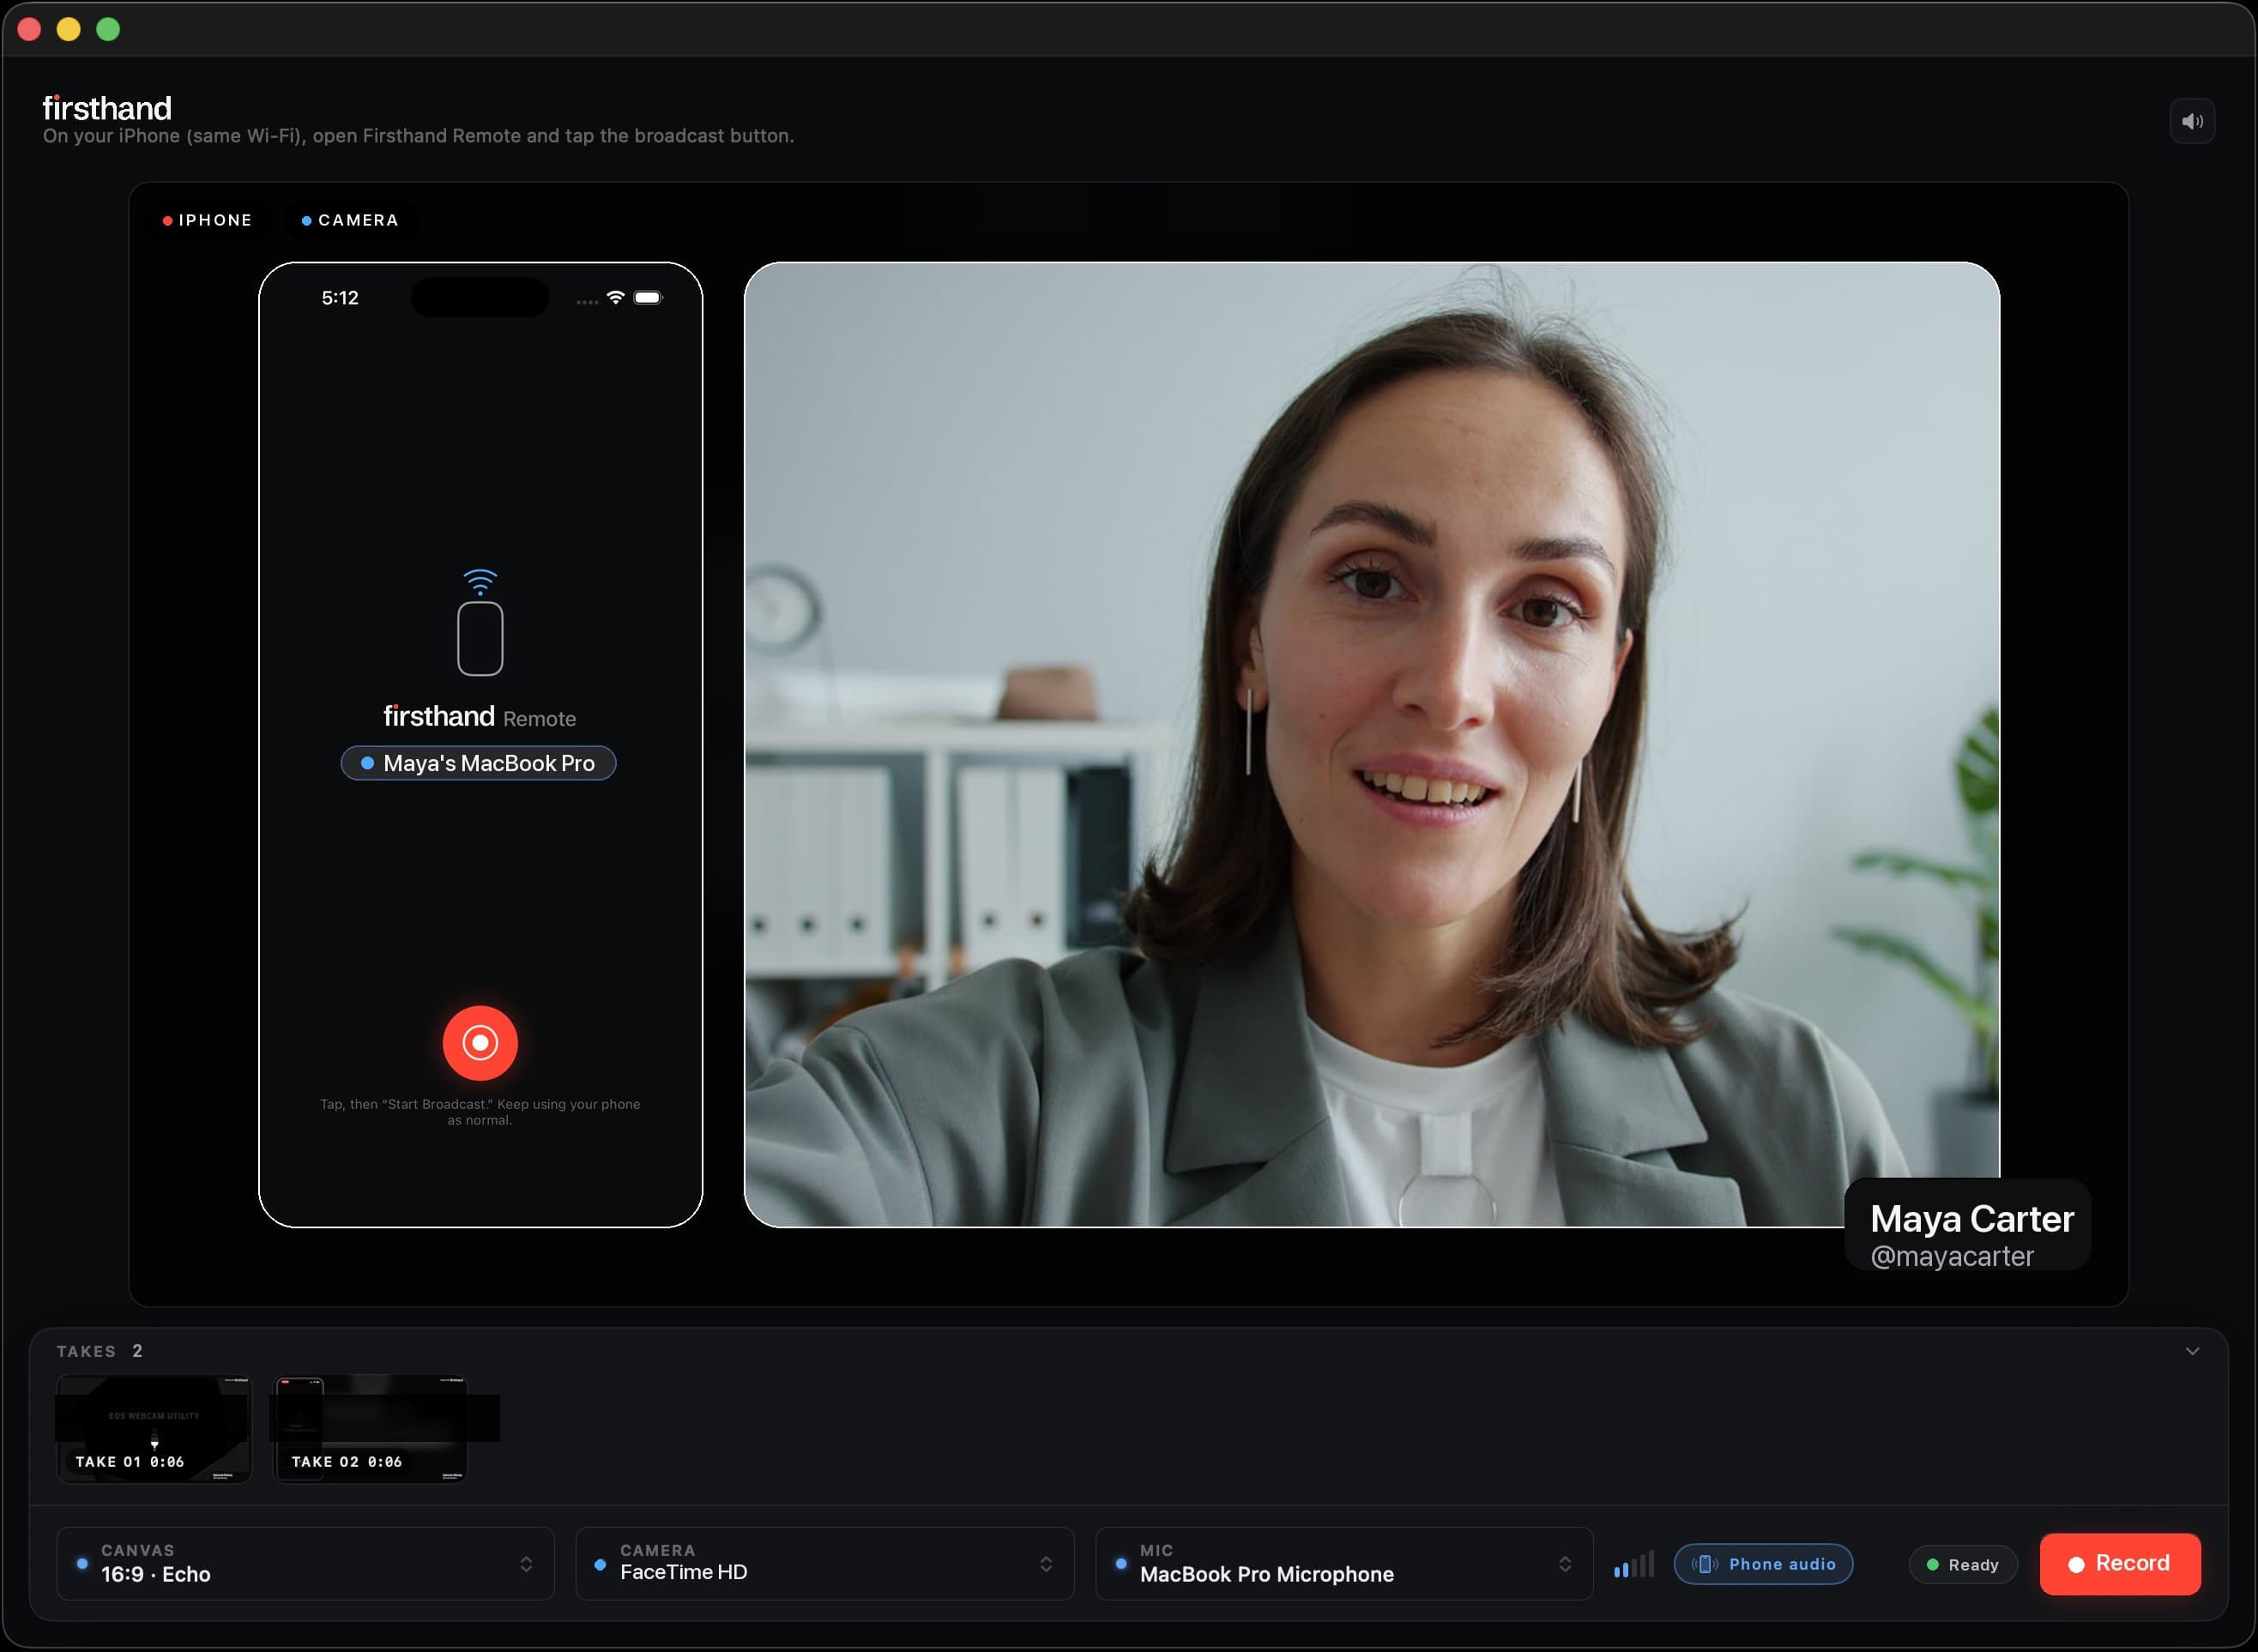Screen dimensions: 2258x1652
Task: Click the Wi-Fi icon in phone status bar
Action: 616,297
